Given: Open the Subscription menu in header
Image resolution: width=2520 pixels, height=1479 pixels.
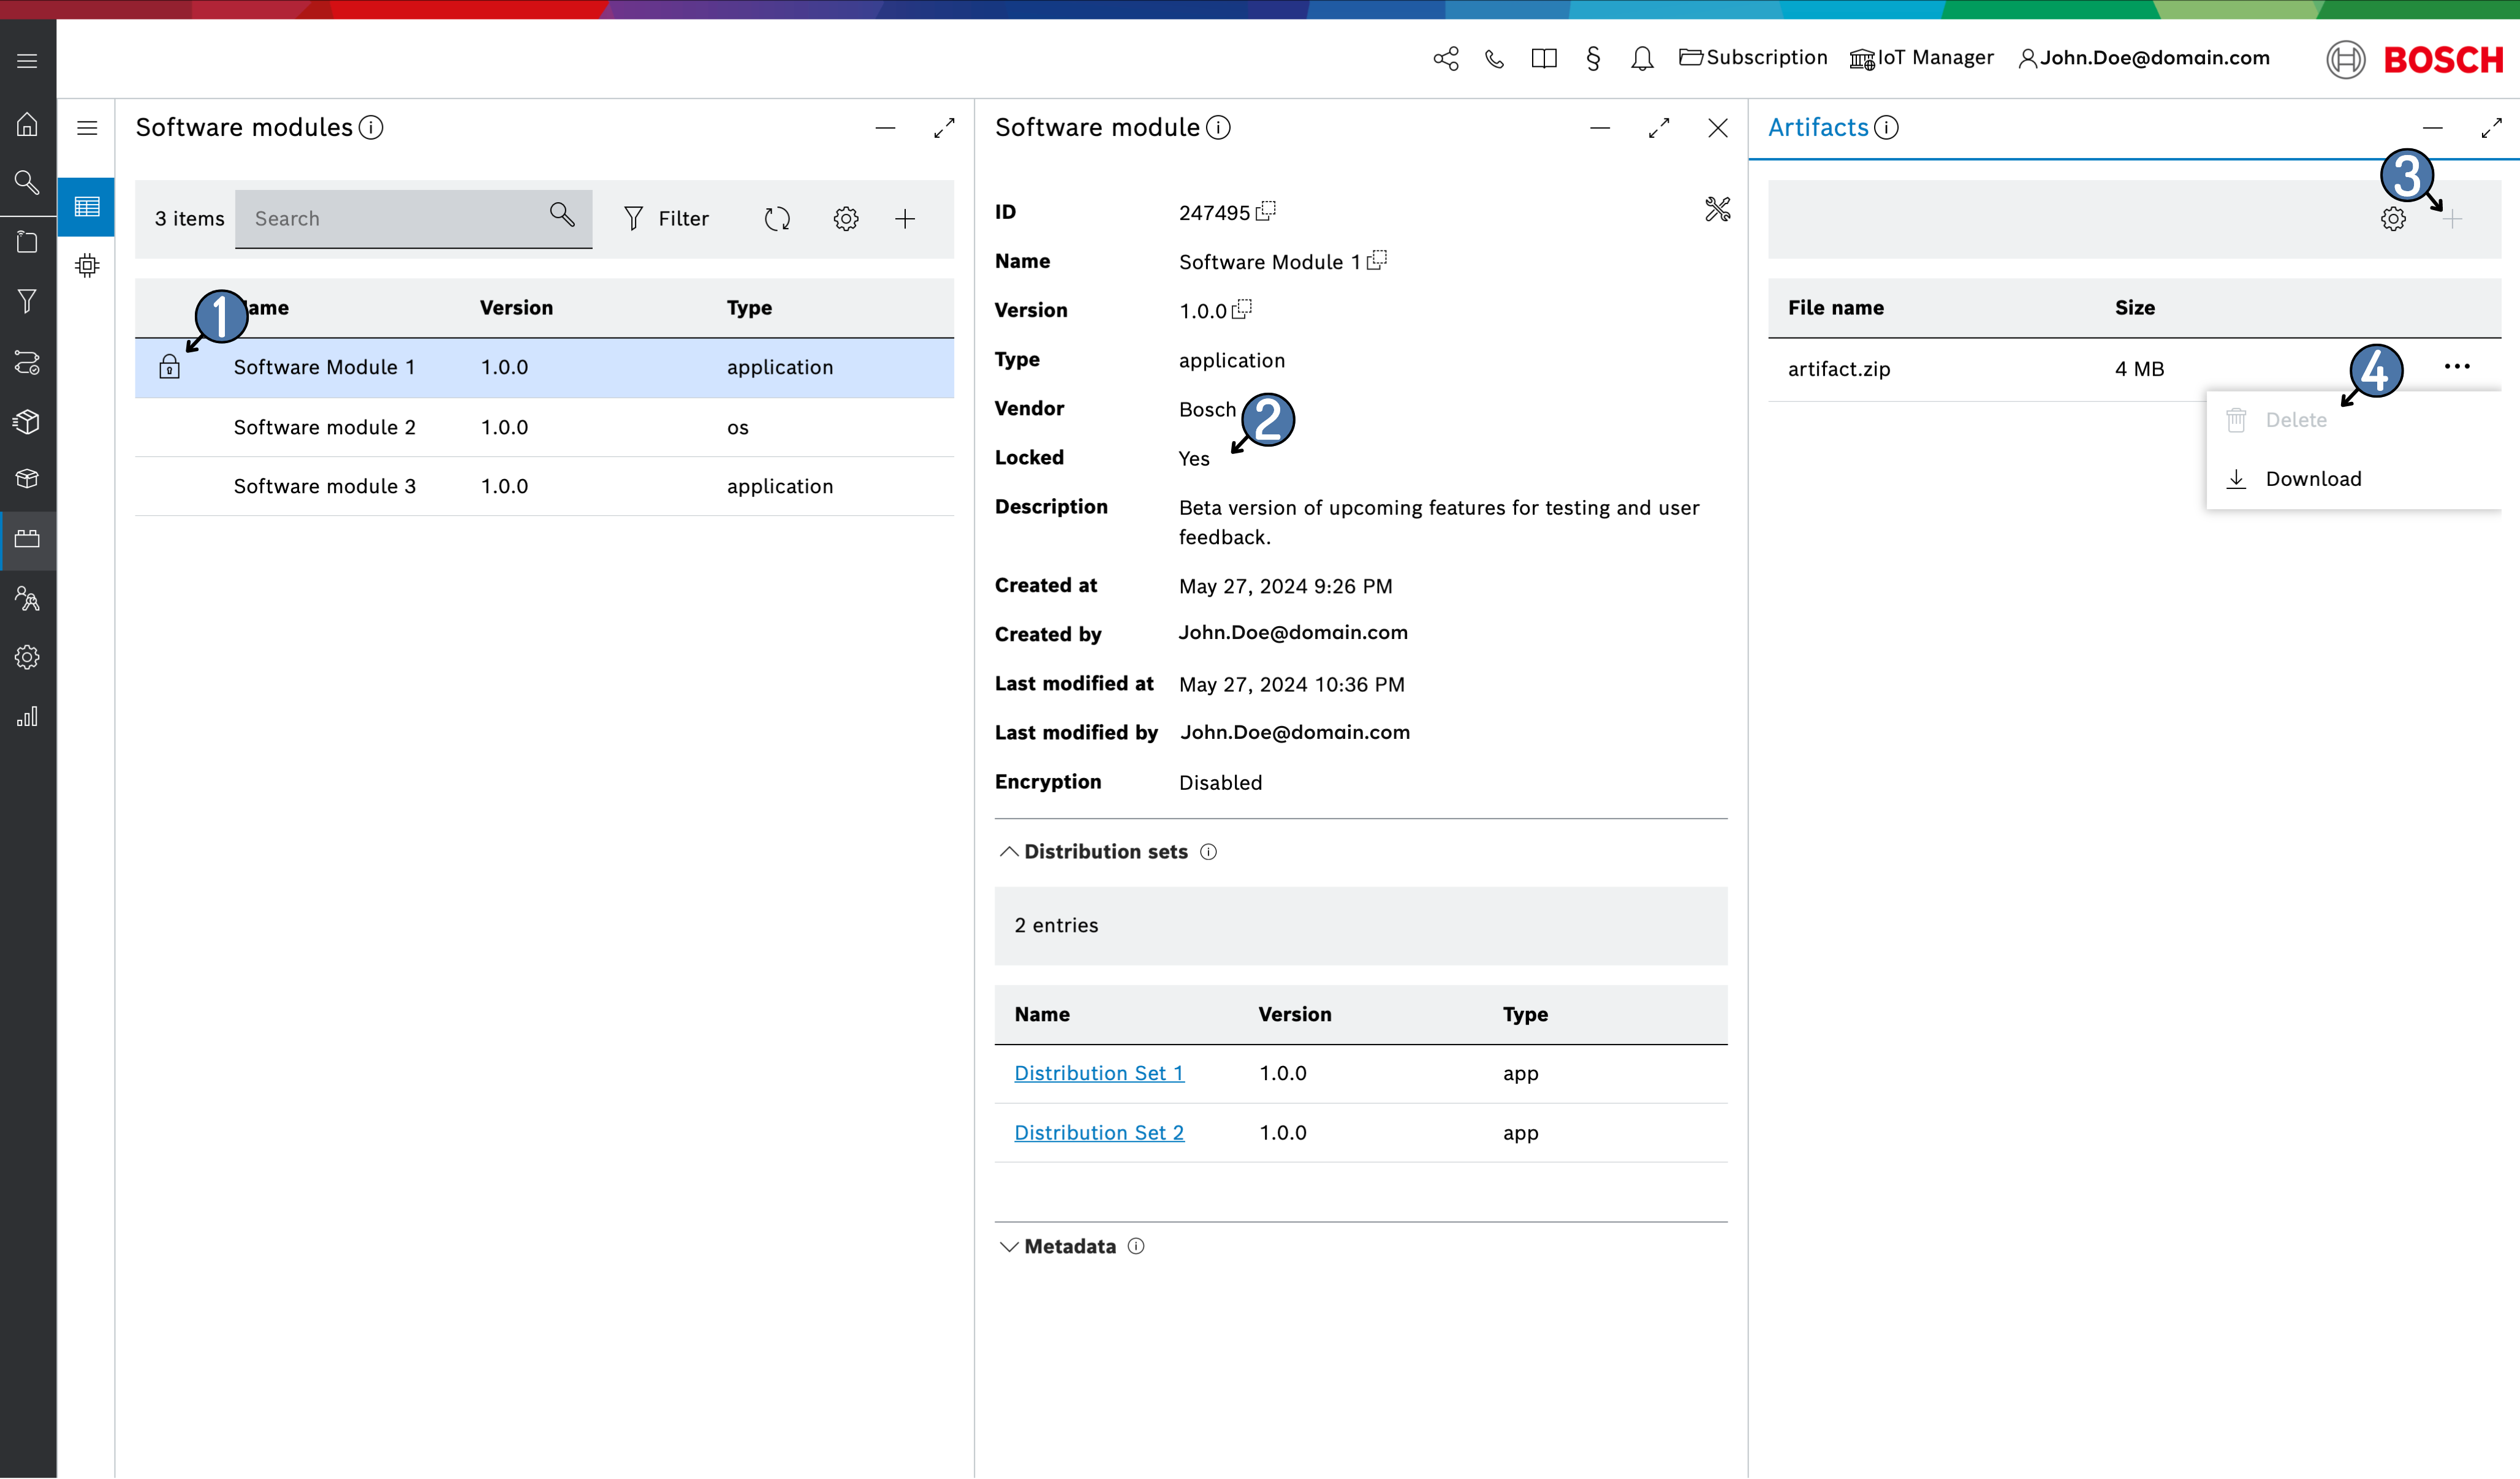Looking at the screenshot, I should (1753, 58).
